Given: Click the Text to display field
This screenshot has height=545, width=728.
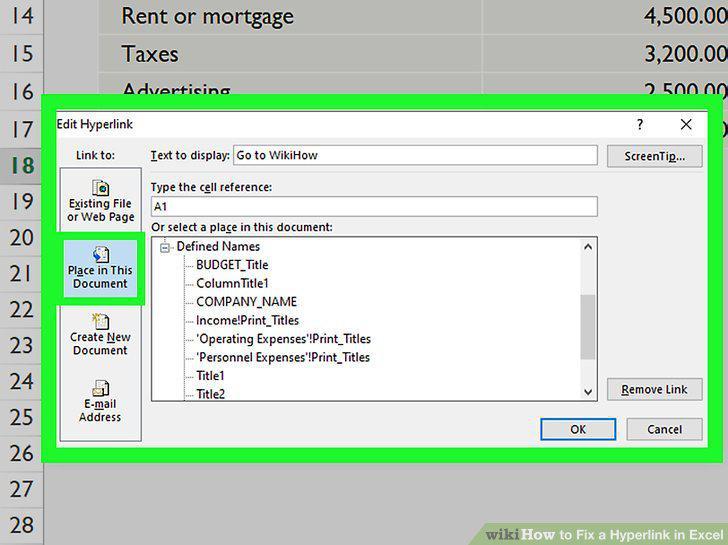Looking at the screenshot, I should pyautogui.click(x=415, y=155).
